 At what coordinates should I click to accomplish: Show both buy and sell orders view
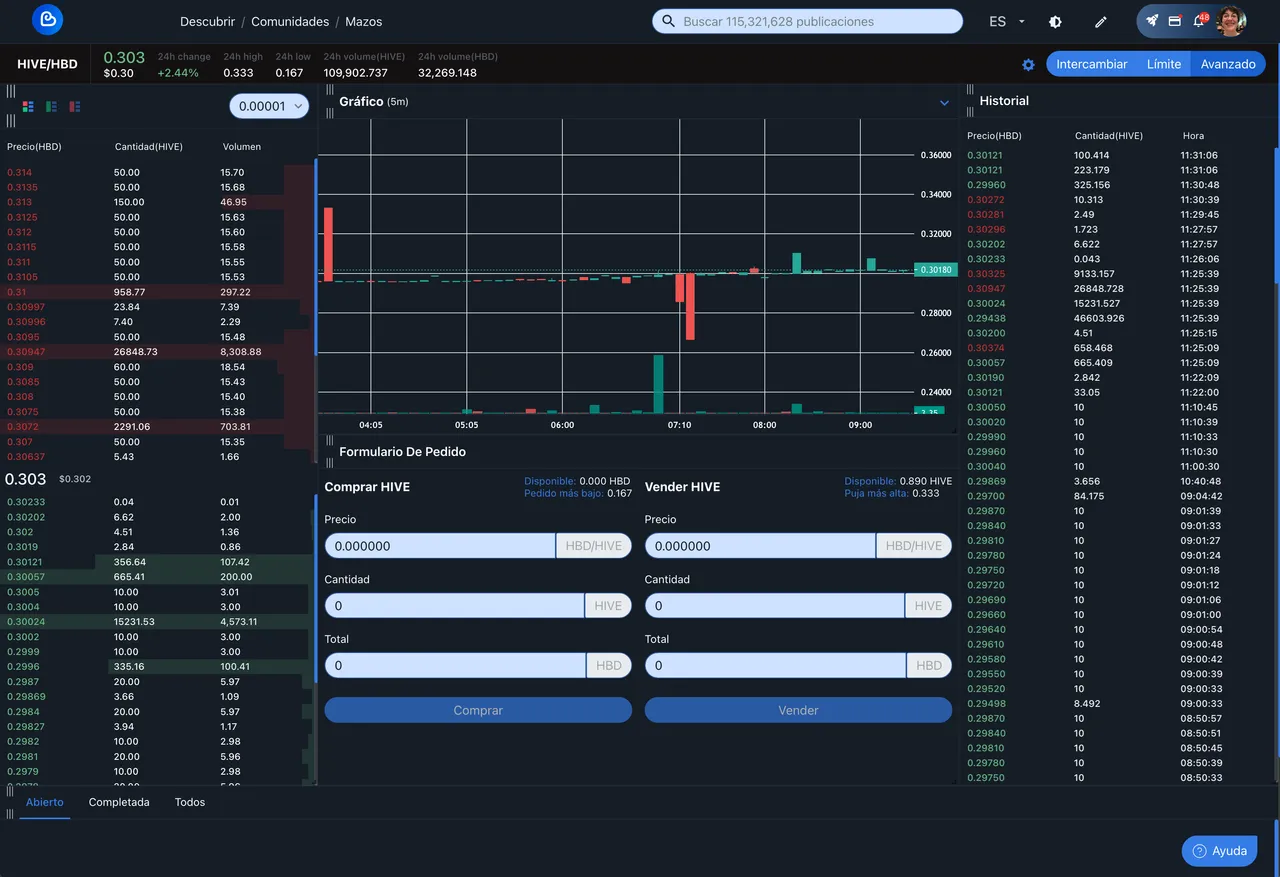pyautogui.click(x=28, y=106)
